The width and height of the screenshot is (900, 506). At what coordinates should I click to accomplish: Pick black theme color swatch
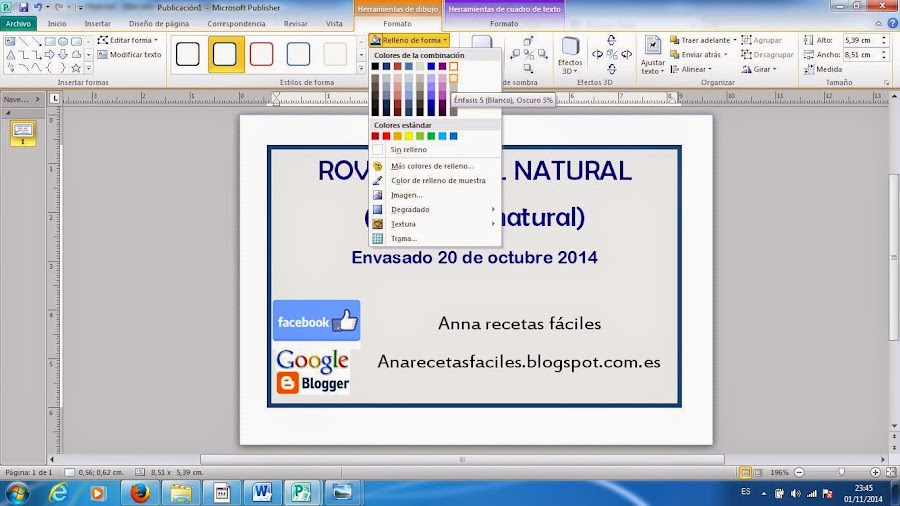(x=375, y=67)
